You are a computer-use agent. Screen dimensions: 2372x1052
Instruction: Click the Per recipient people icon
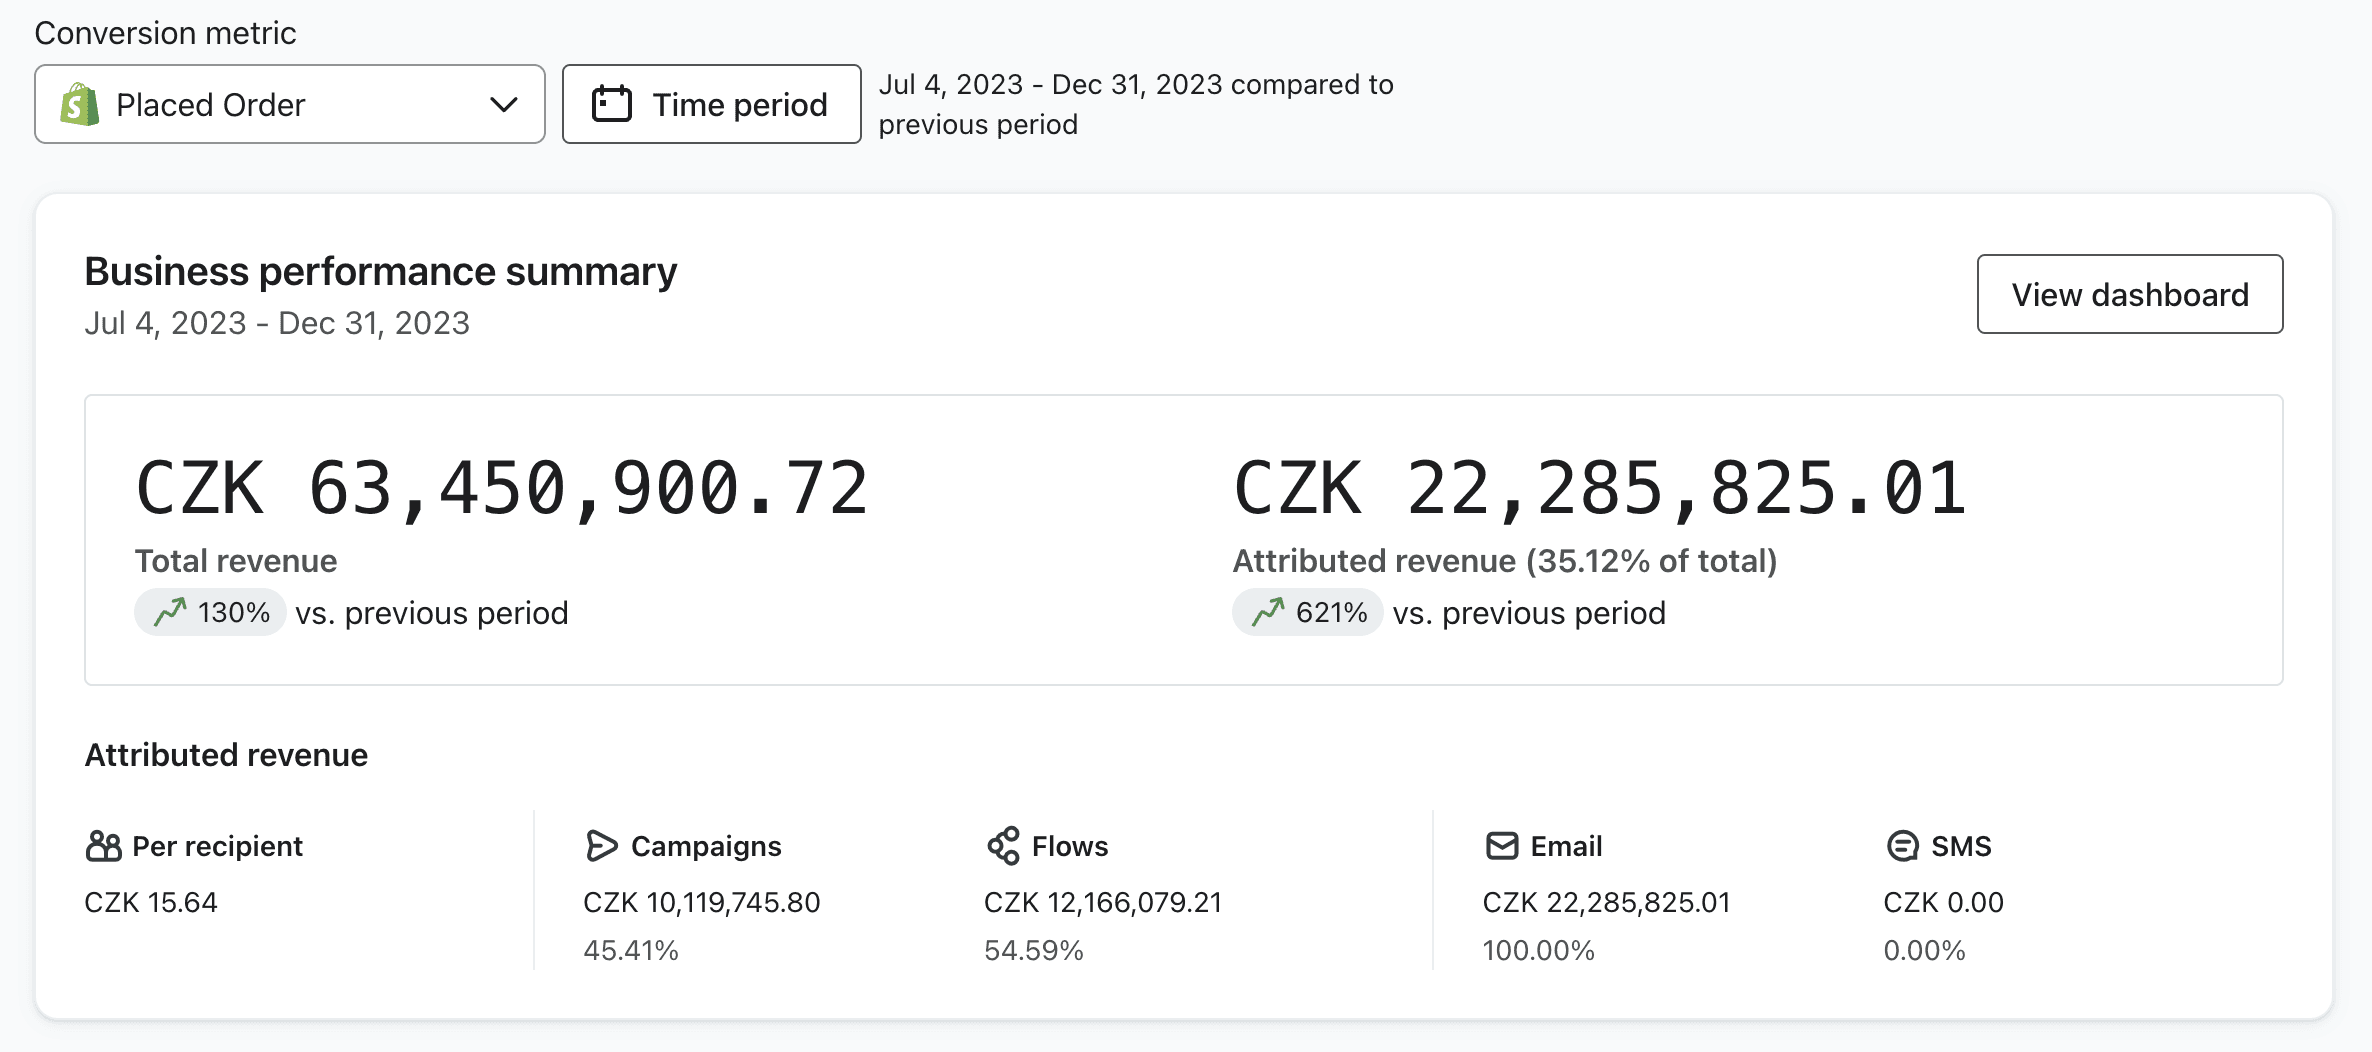click(x=104, y=846)
